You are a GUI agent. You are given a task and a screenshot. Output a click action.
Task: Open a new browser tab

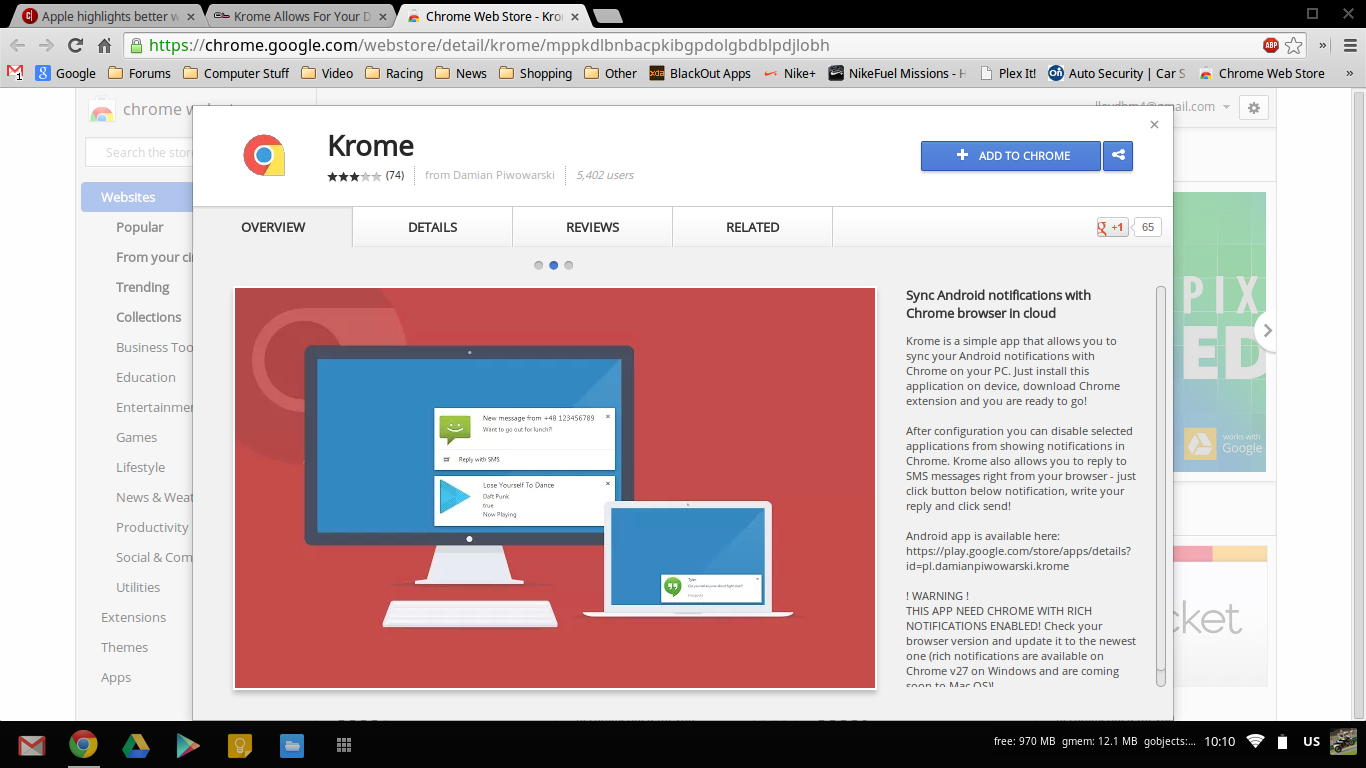pos(607,16)
